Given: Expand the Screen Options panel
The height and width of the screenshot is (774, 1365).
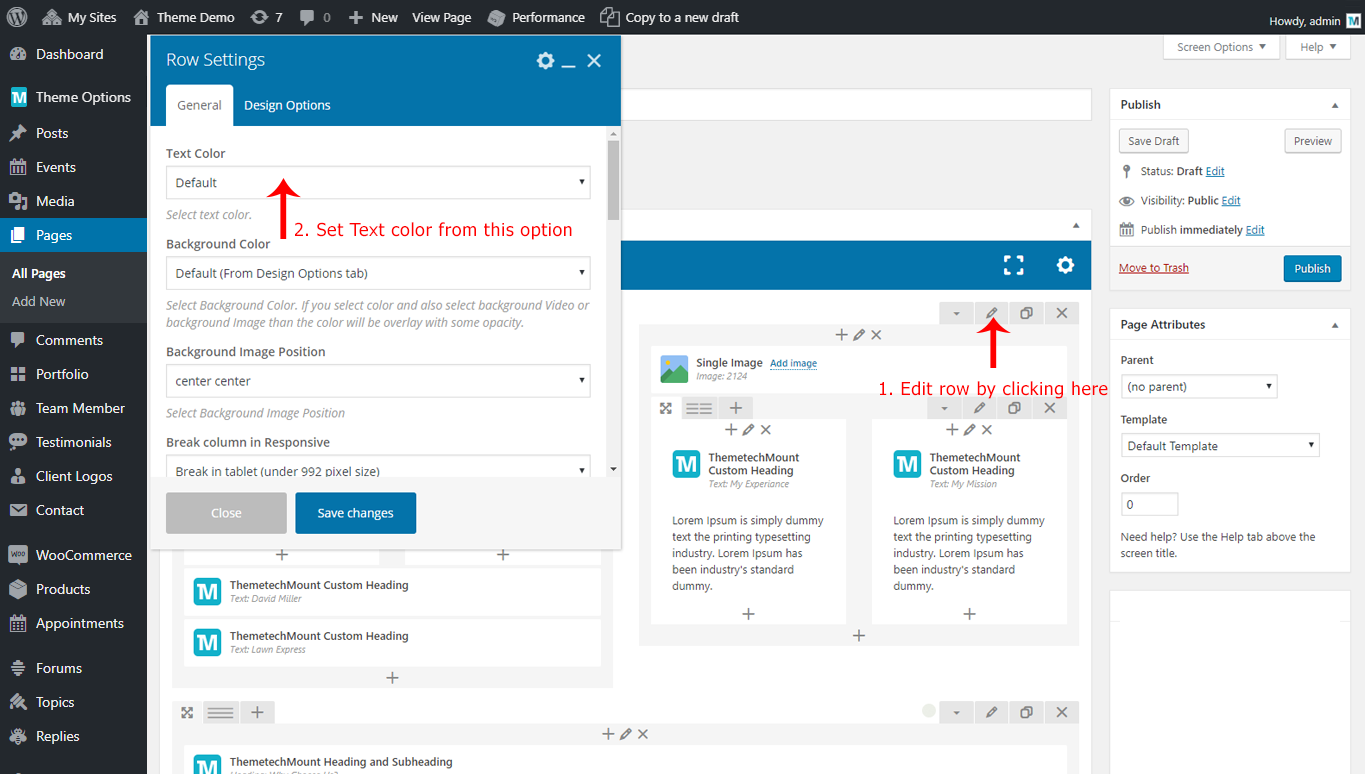Looking at the screenshot, I should tap(1220, 47).
